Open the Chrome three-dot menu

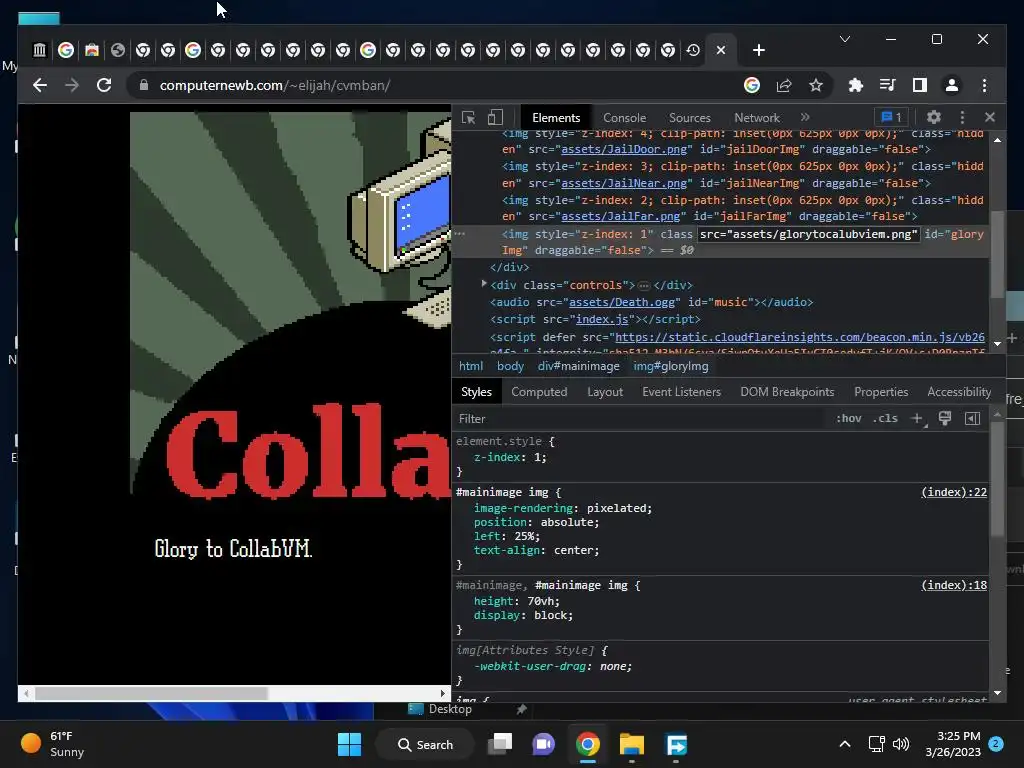point(984,85)
